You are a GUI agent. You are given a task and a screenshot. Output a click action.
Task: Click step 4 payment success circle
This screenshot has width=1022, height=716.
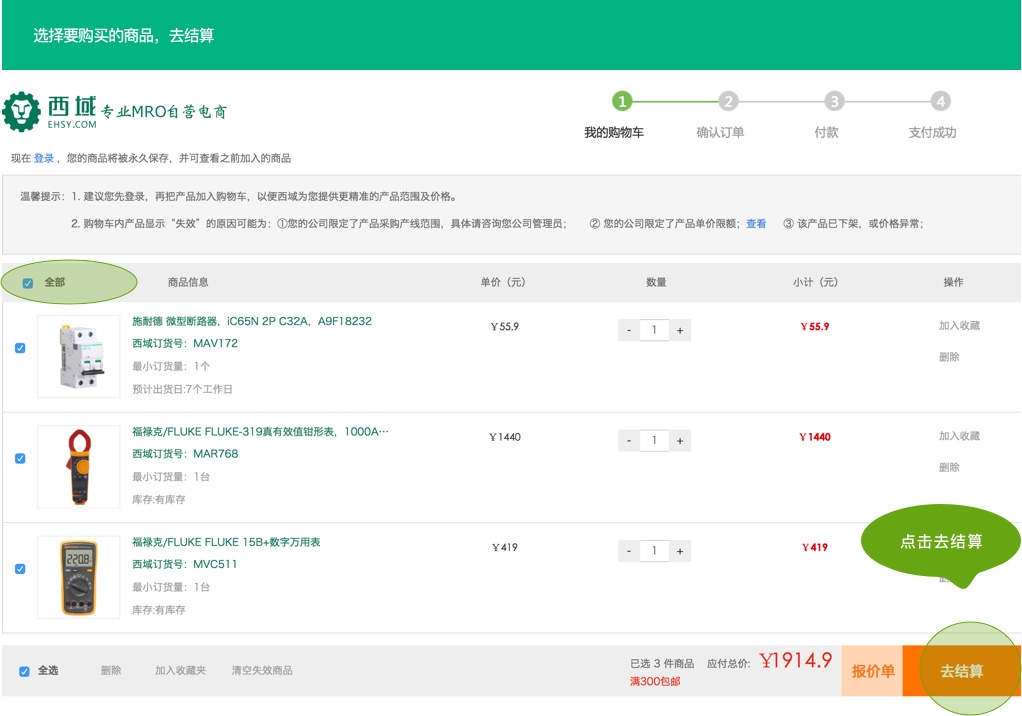tap(940, 101)
